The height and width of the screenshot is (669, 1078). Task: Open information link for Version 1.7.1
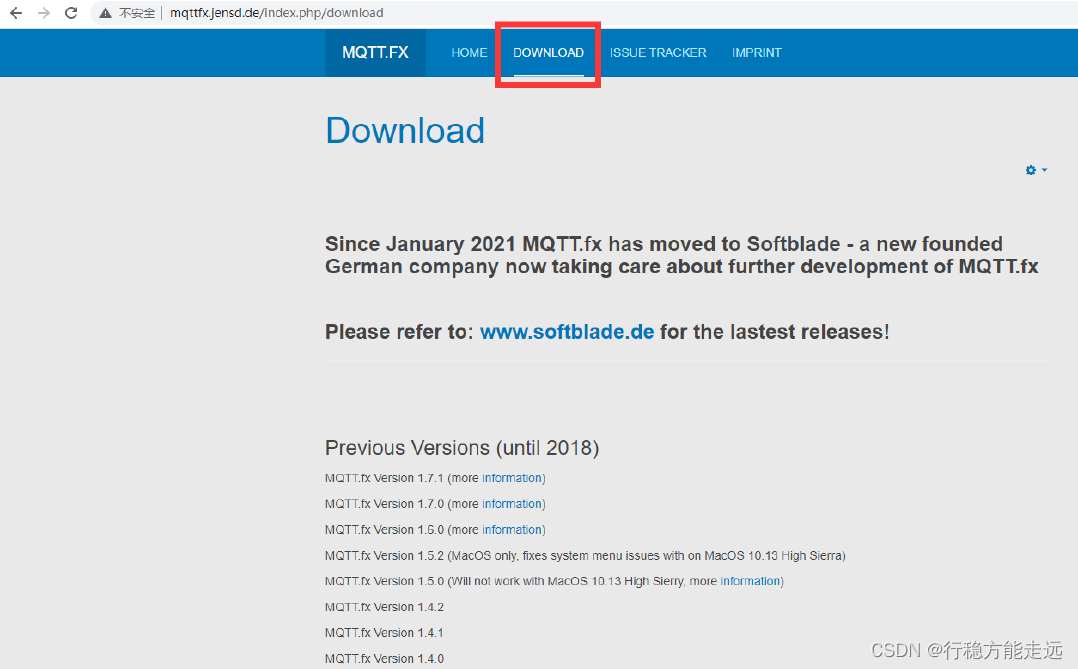[512, 478]
